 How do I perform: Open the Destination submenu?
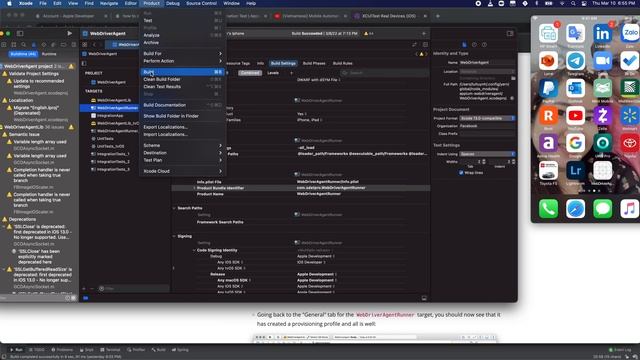click(x=182, y=153)
